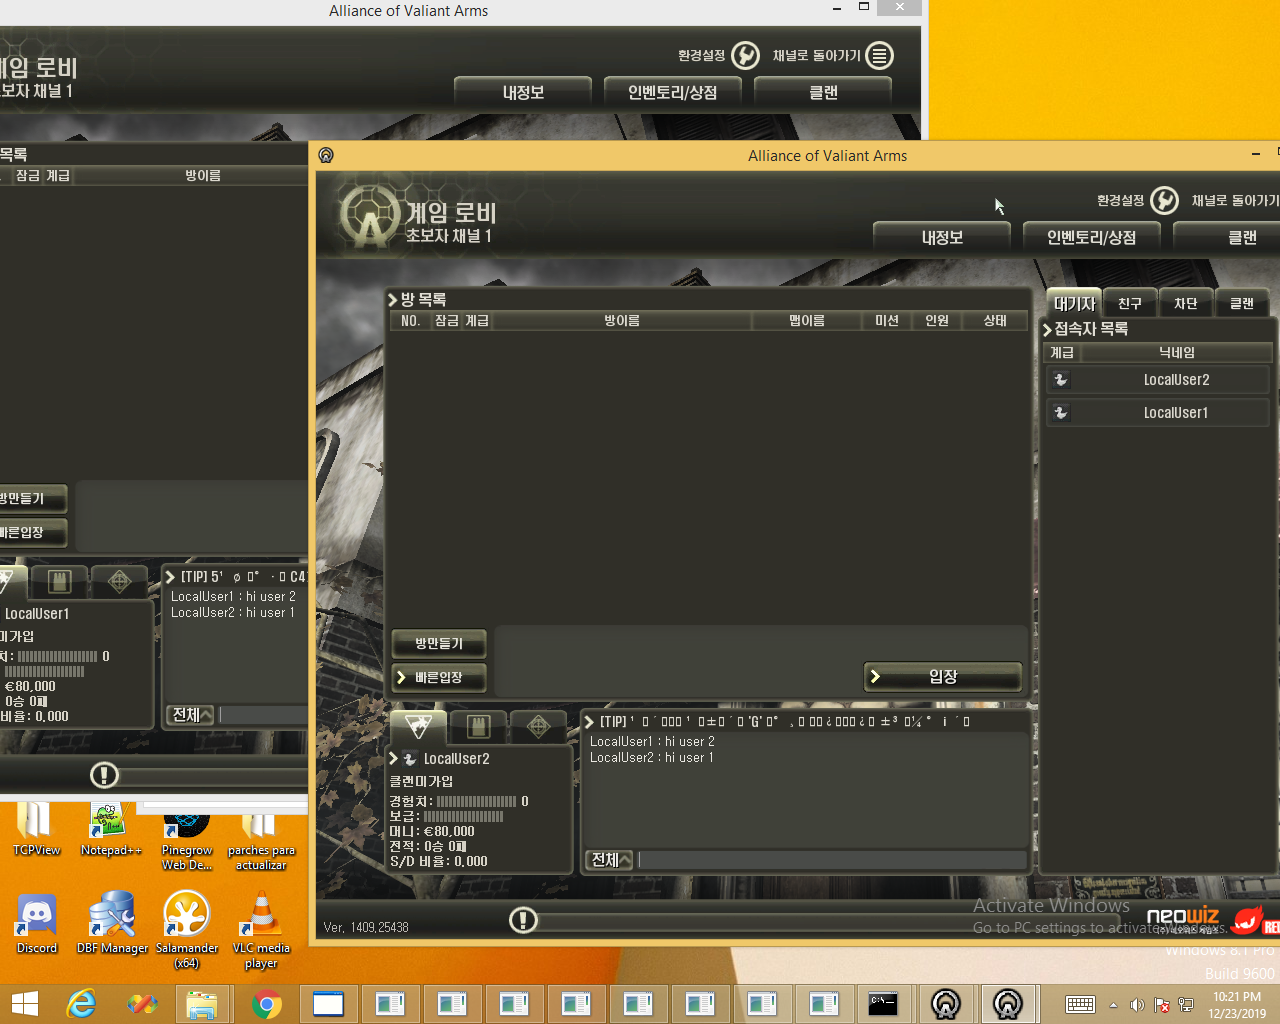Open File Explorer from taskbar

203,1004
